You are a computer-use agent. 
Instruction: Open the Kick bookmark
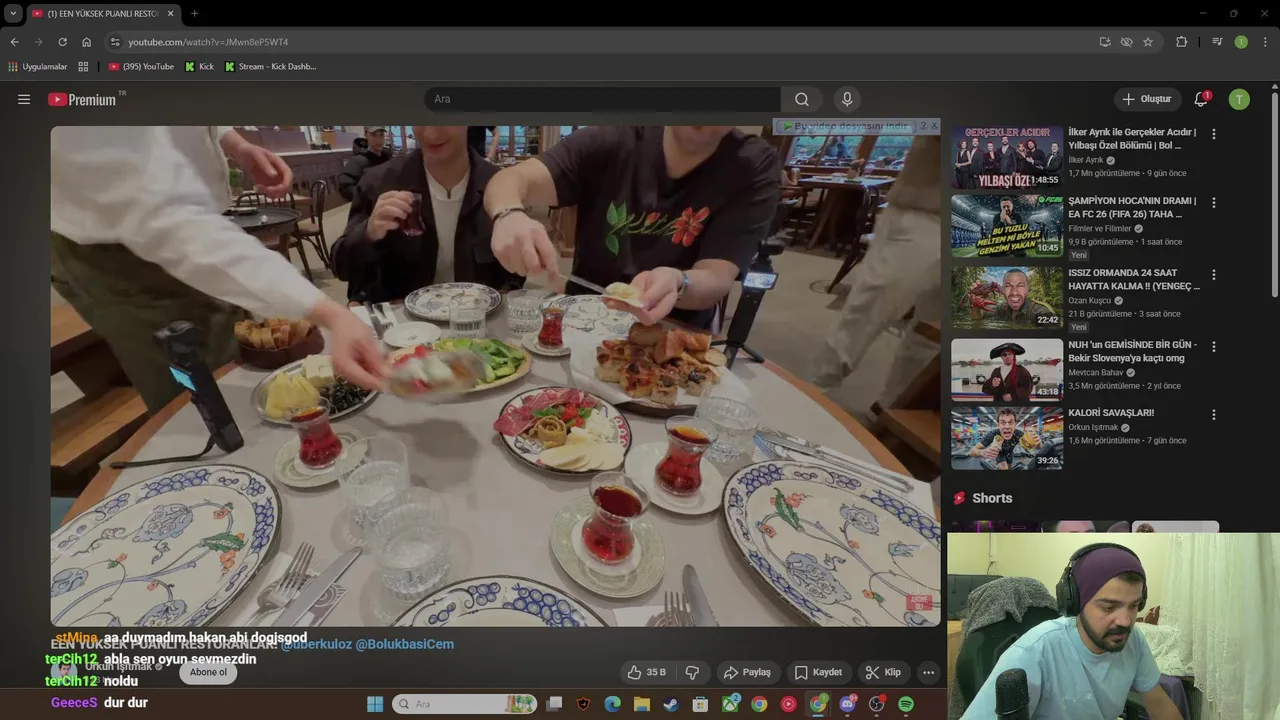click(200, 67)
